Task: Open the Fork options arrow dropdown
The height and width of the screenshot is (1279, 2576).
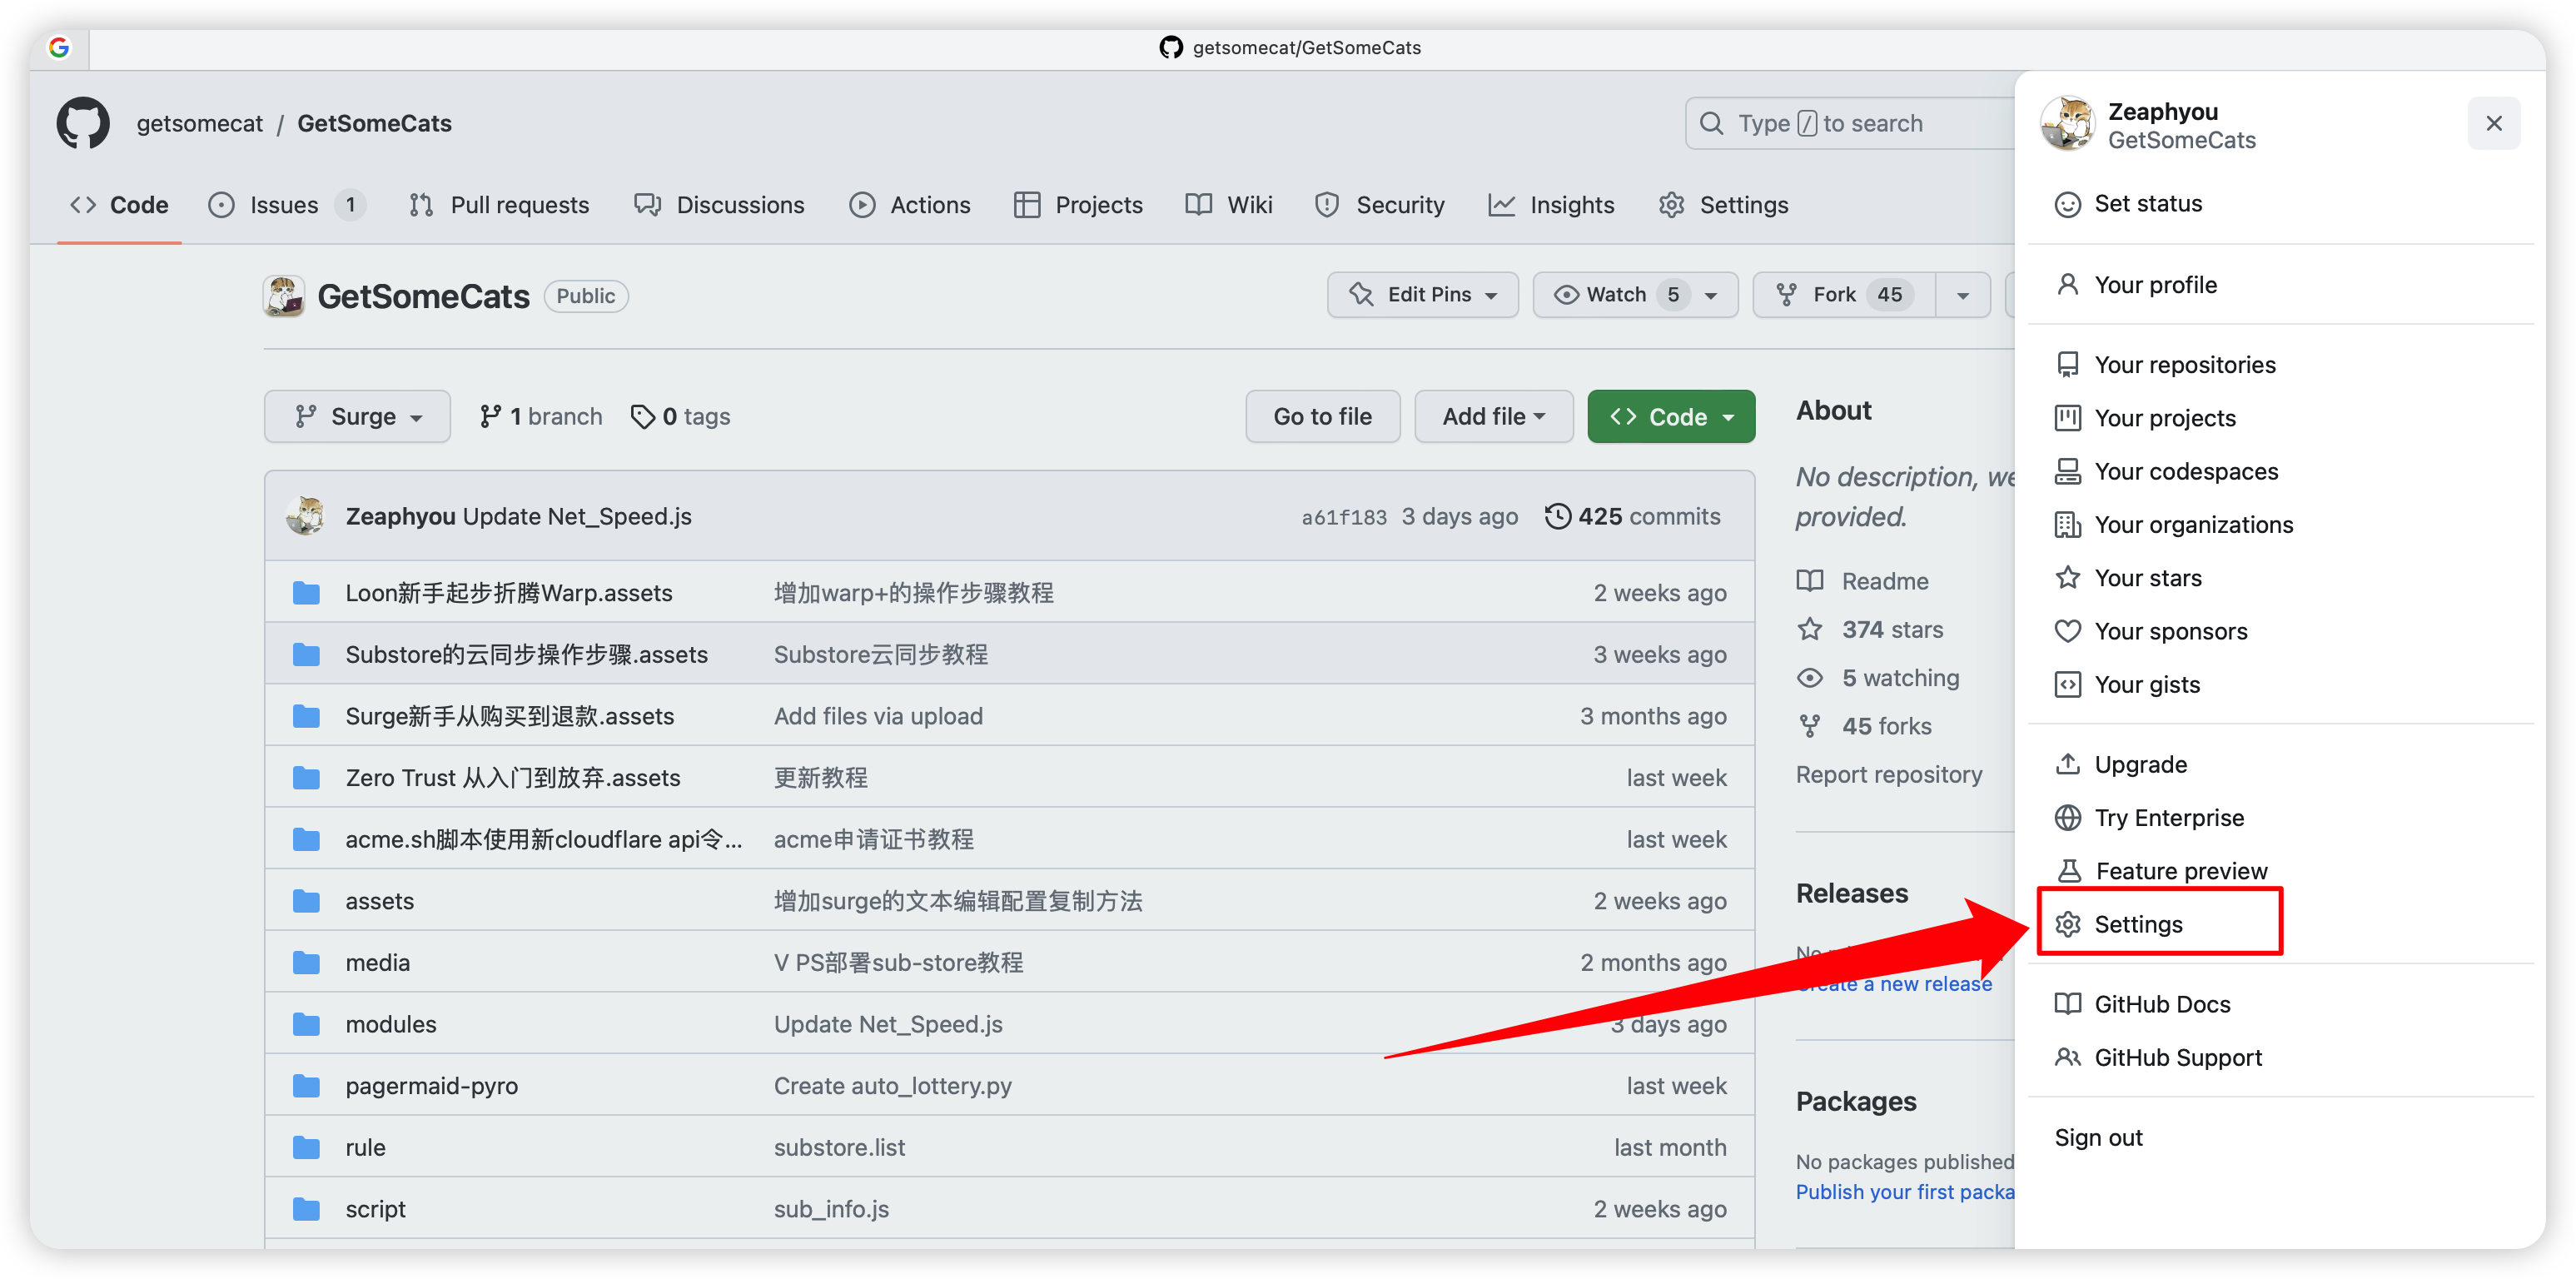Action: [x=1962, y=295]
